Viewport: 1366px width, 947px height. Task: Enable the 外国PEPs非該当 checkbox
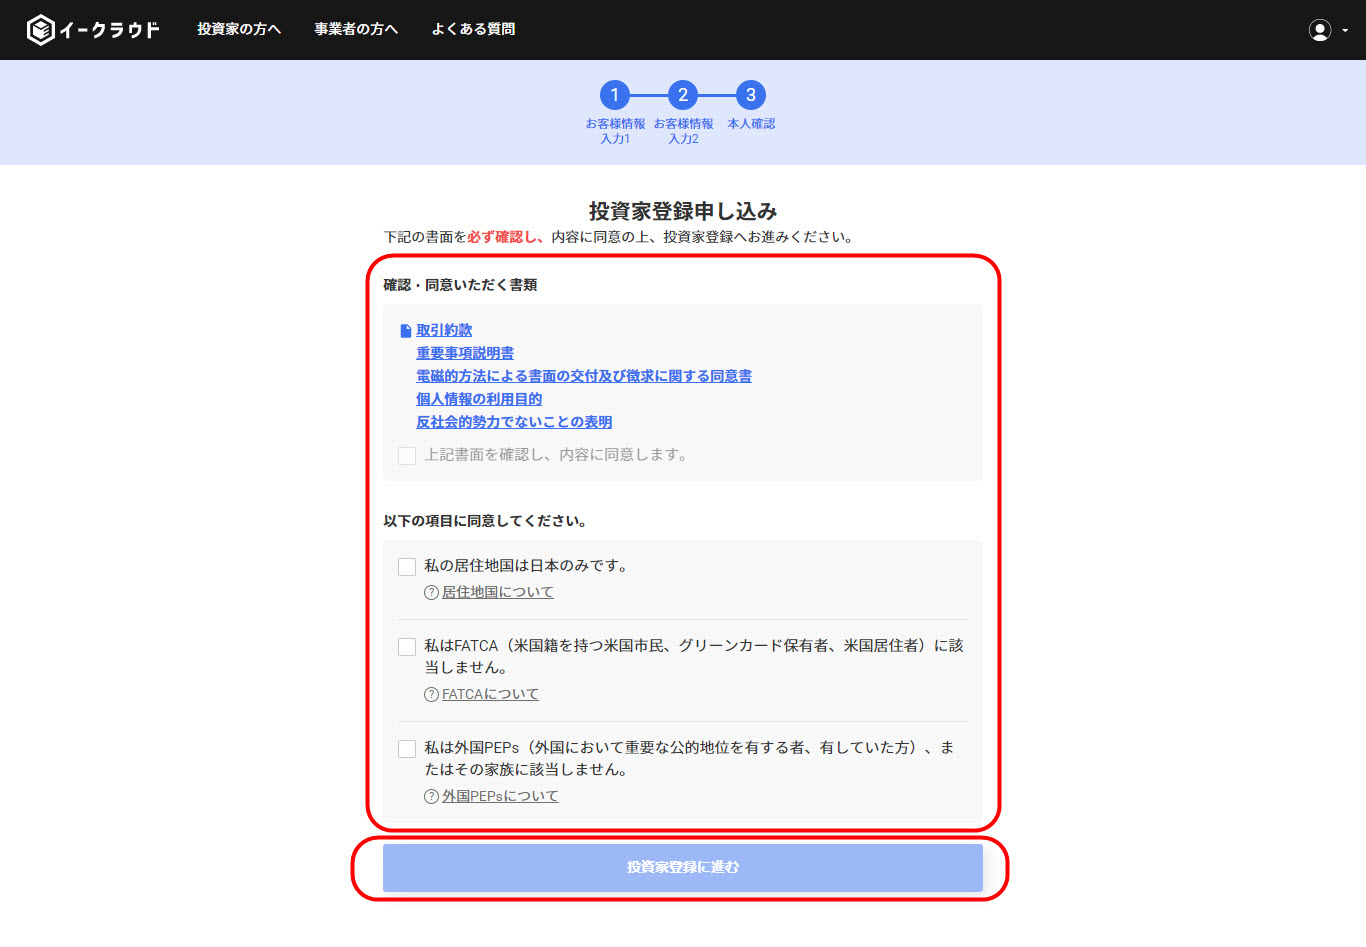point(406,748)
